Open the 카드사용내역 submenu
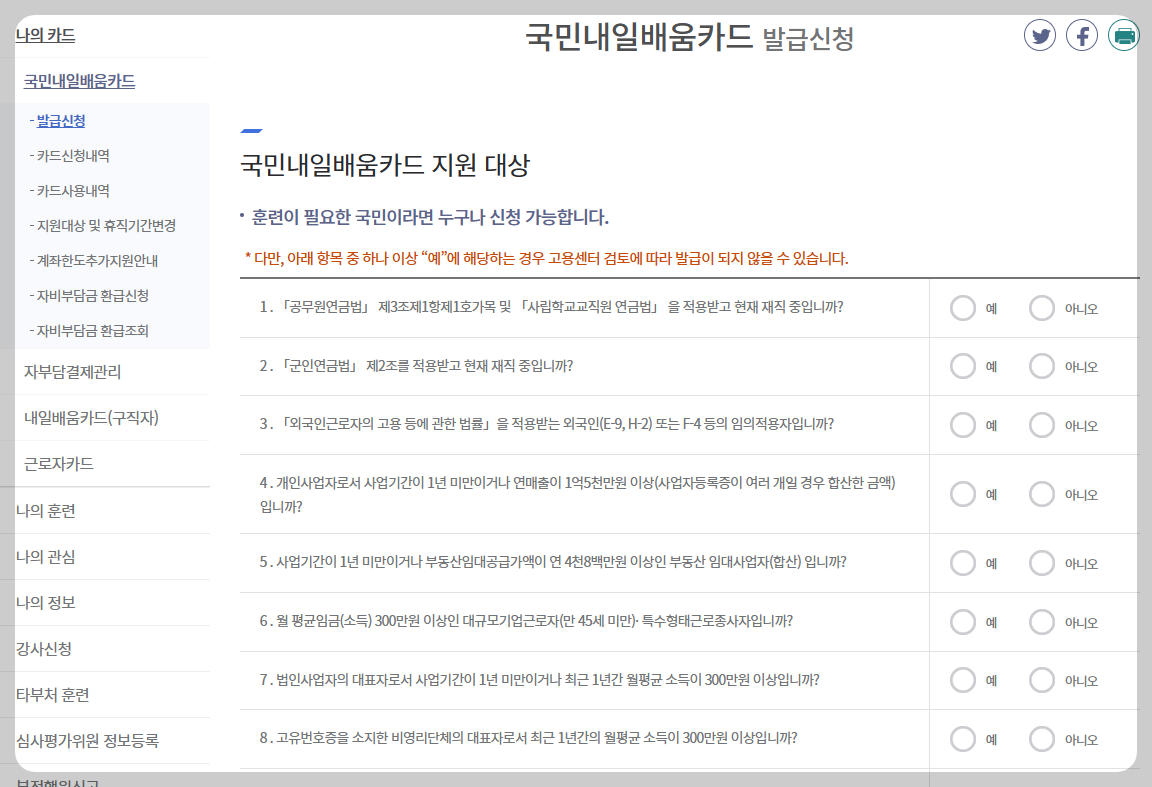 [x=73, y=190]
